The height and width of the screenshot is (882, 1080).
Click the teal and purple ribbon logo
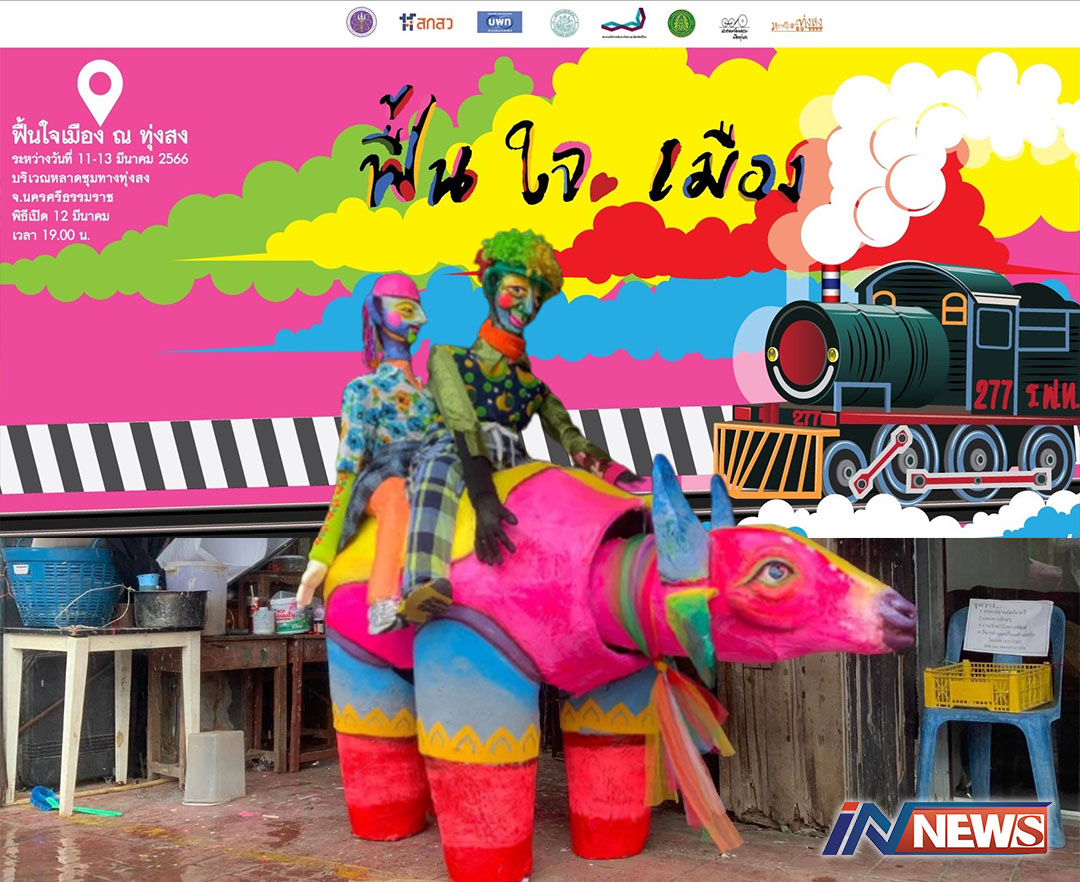pyautogui.click(x=622, y=22)
